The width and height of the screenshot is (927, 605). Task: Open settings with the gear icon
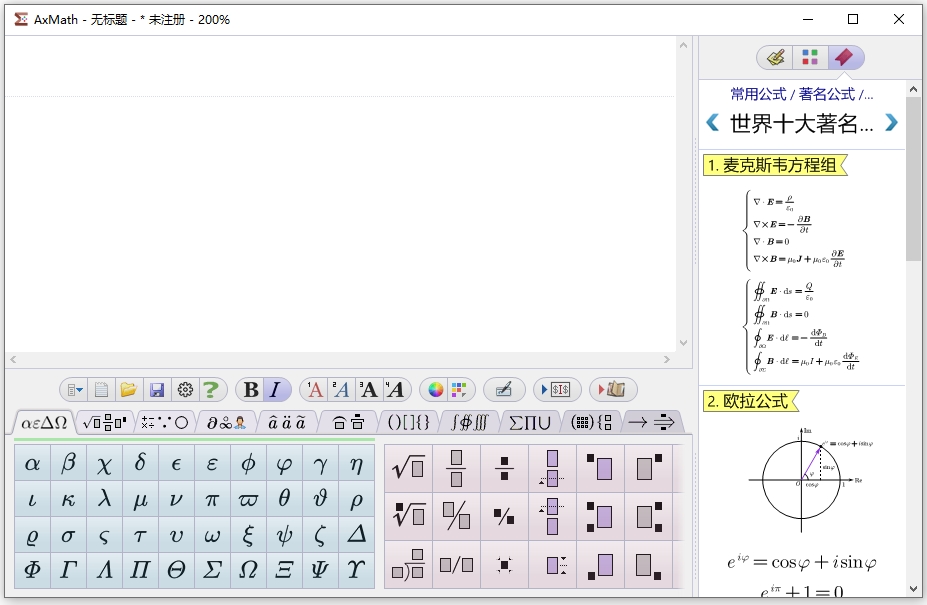pos(185,390)
